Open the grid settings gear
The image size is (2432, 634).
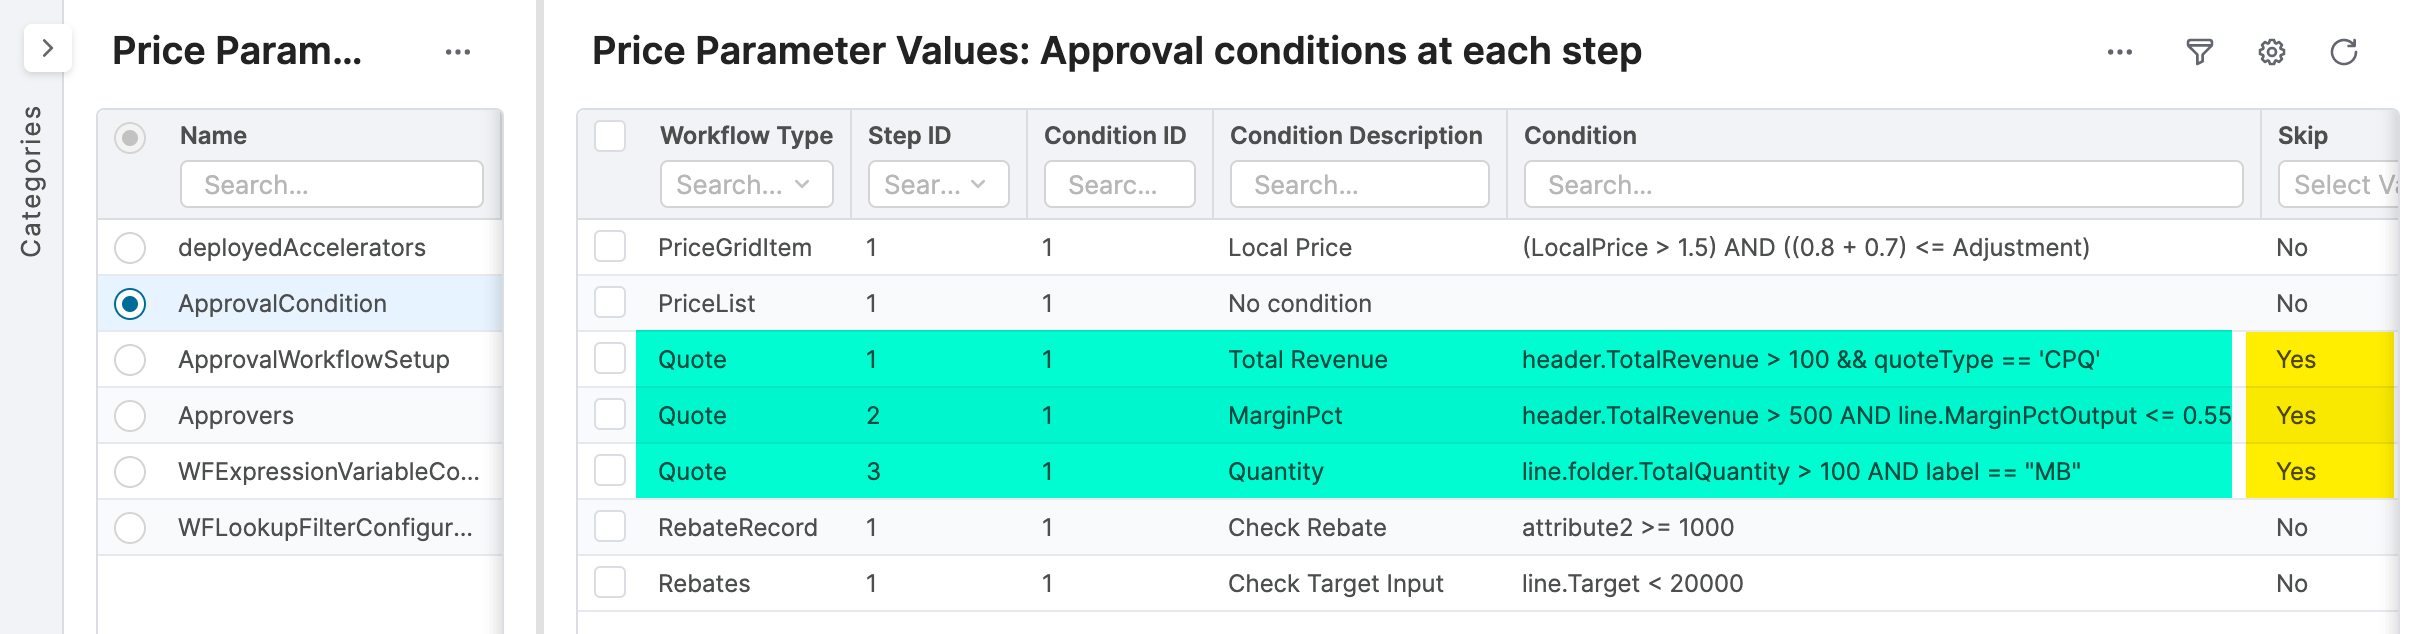2271,51
